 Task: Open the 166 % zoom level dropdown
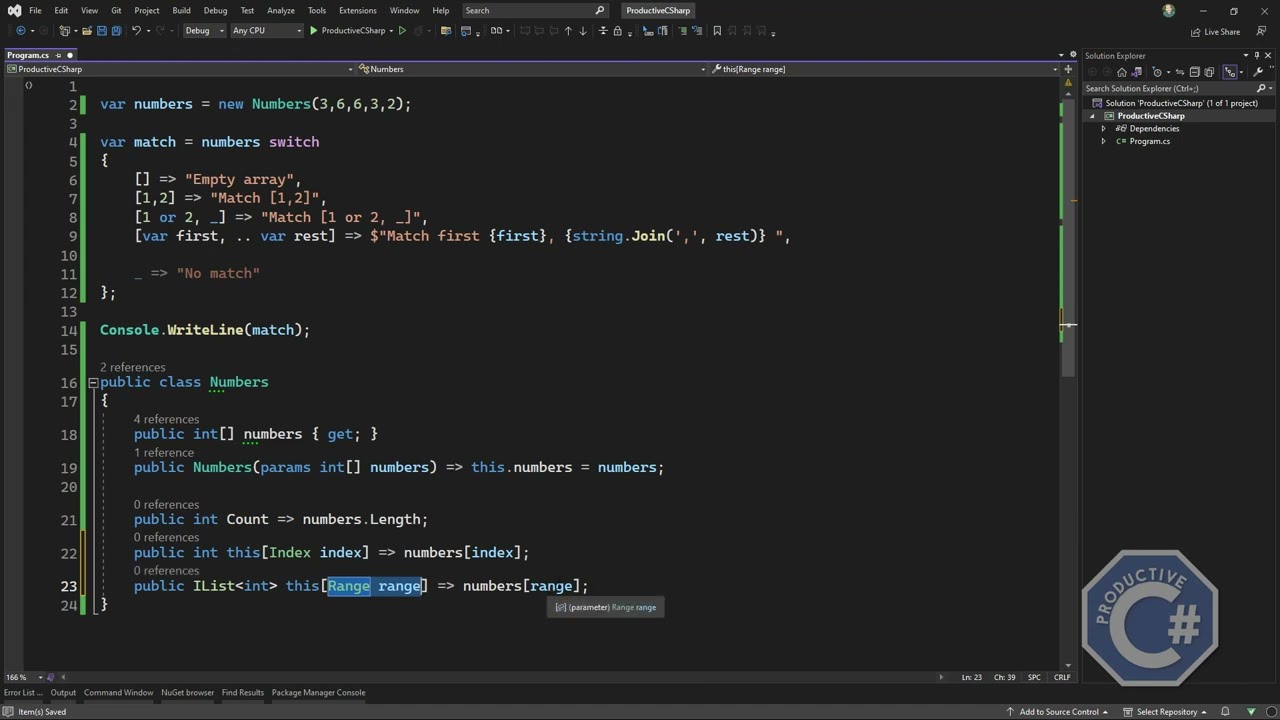click(x=27, y=677)
